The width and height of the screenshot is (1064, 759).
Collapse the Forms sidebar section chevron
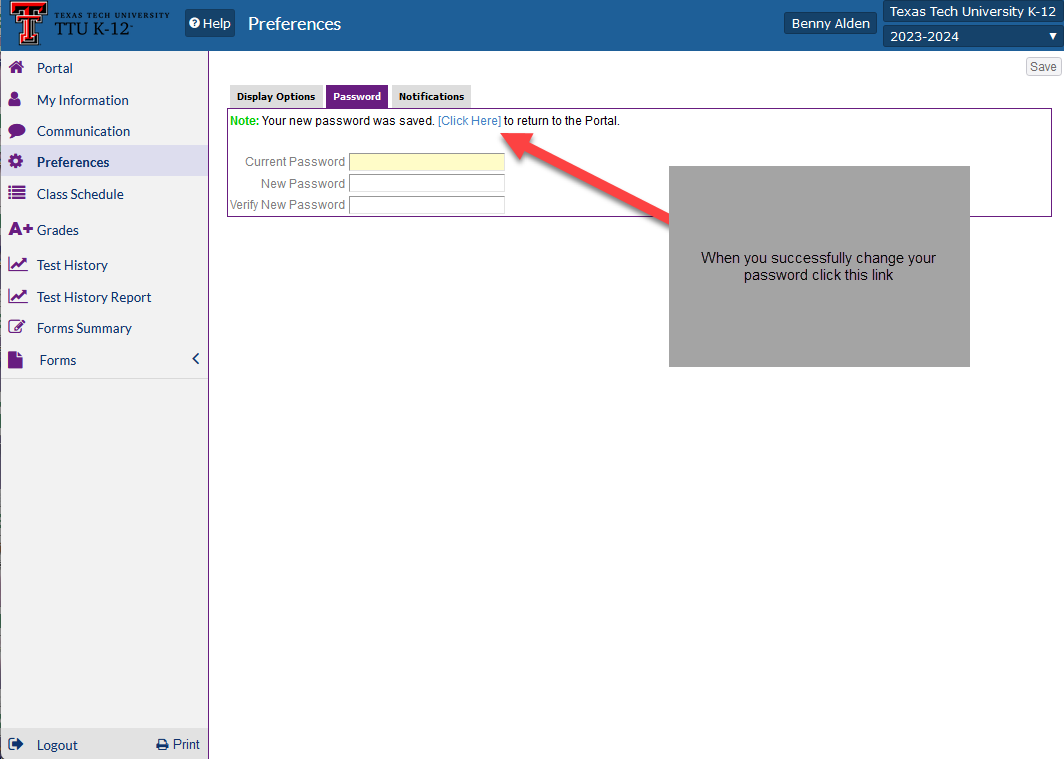coord(195,359)
